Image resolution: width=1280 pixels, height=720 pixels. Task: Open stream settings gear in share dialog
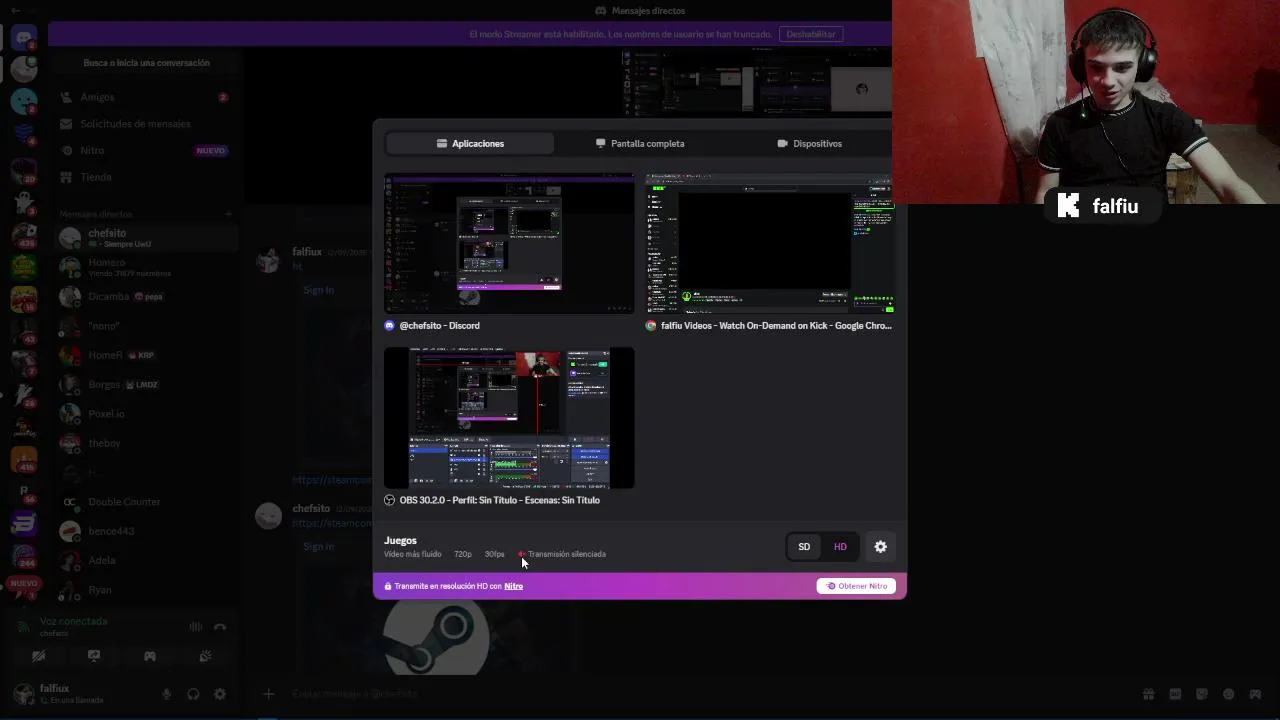(881, 547)
